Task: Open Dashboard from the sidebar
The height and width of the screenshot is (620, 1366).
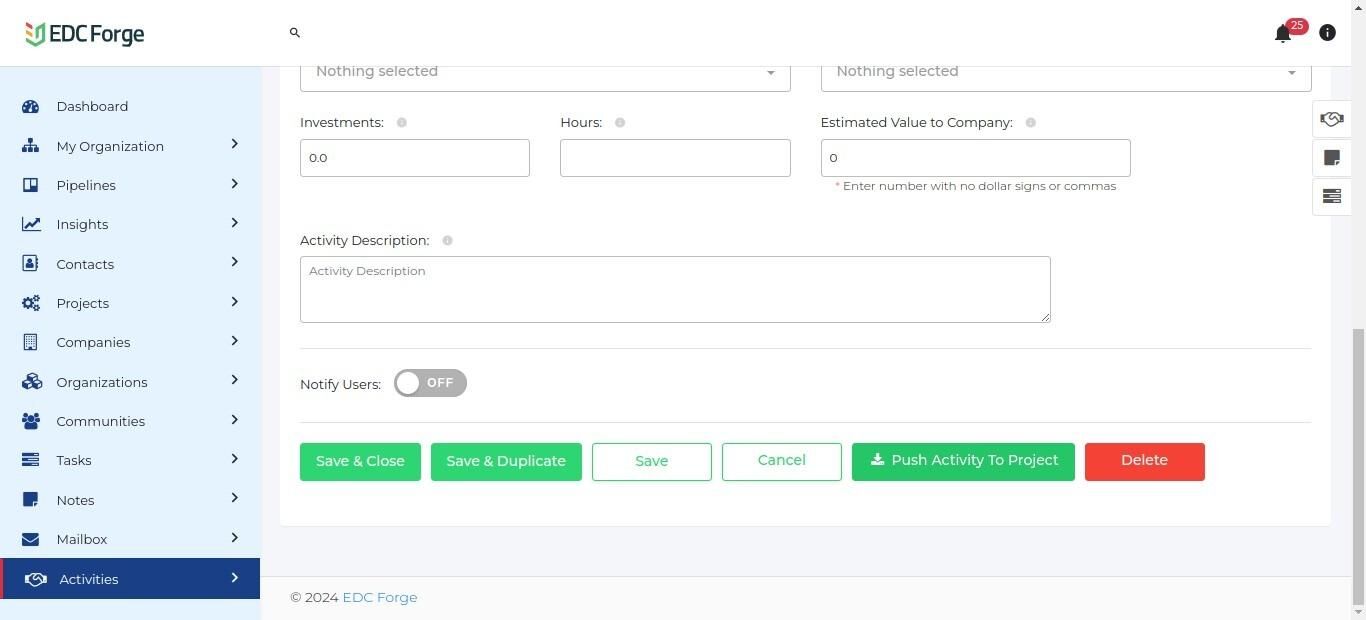Action: point(92,106)
